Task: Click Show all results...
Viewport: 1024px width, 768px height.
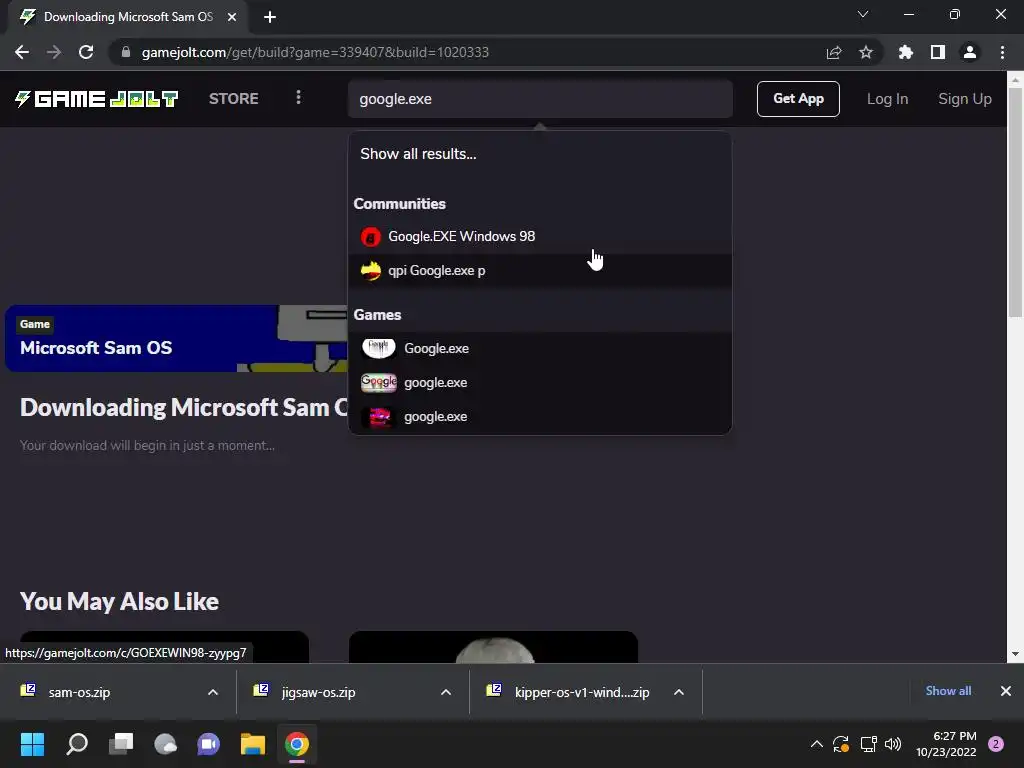Action: tap(418, 153)
